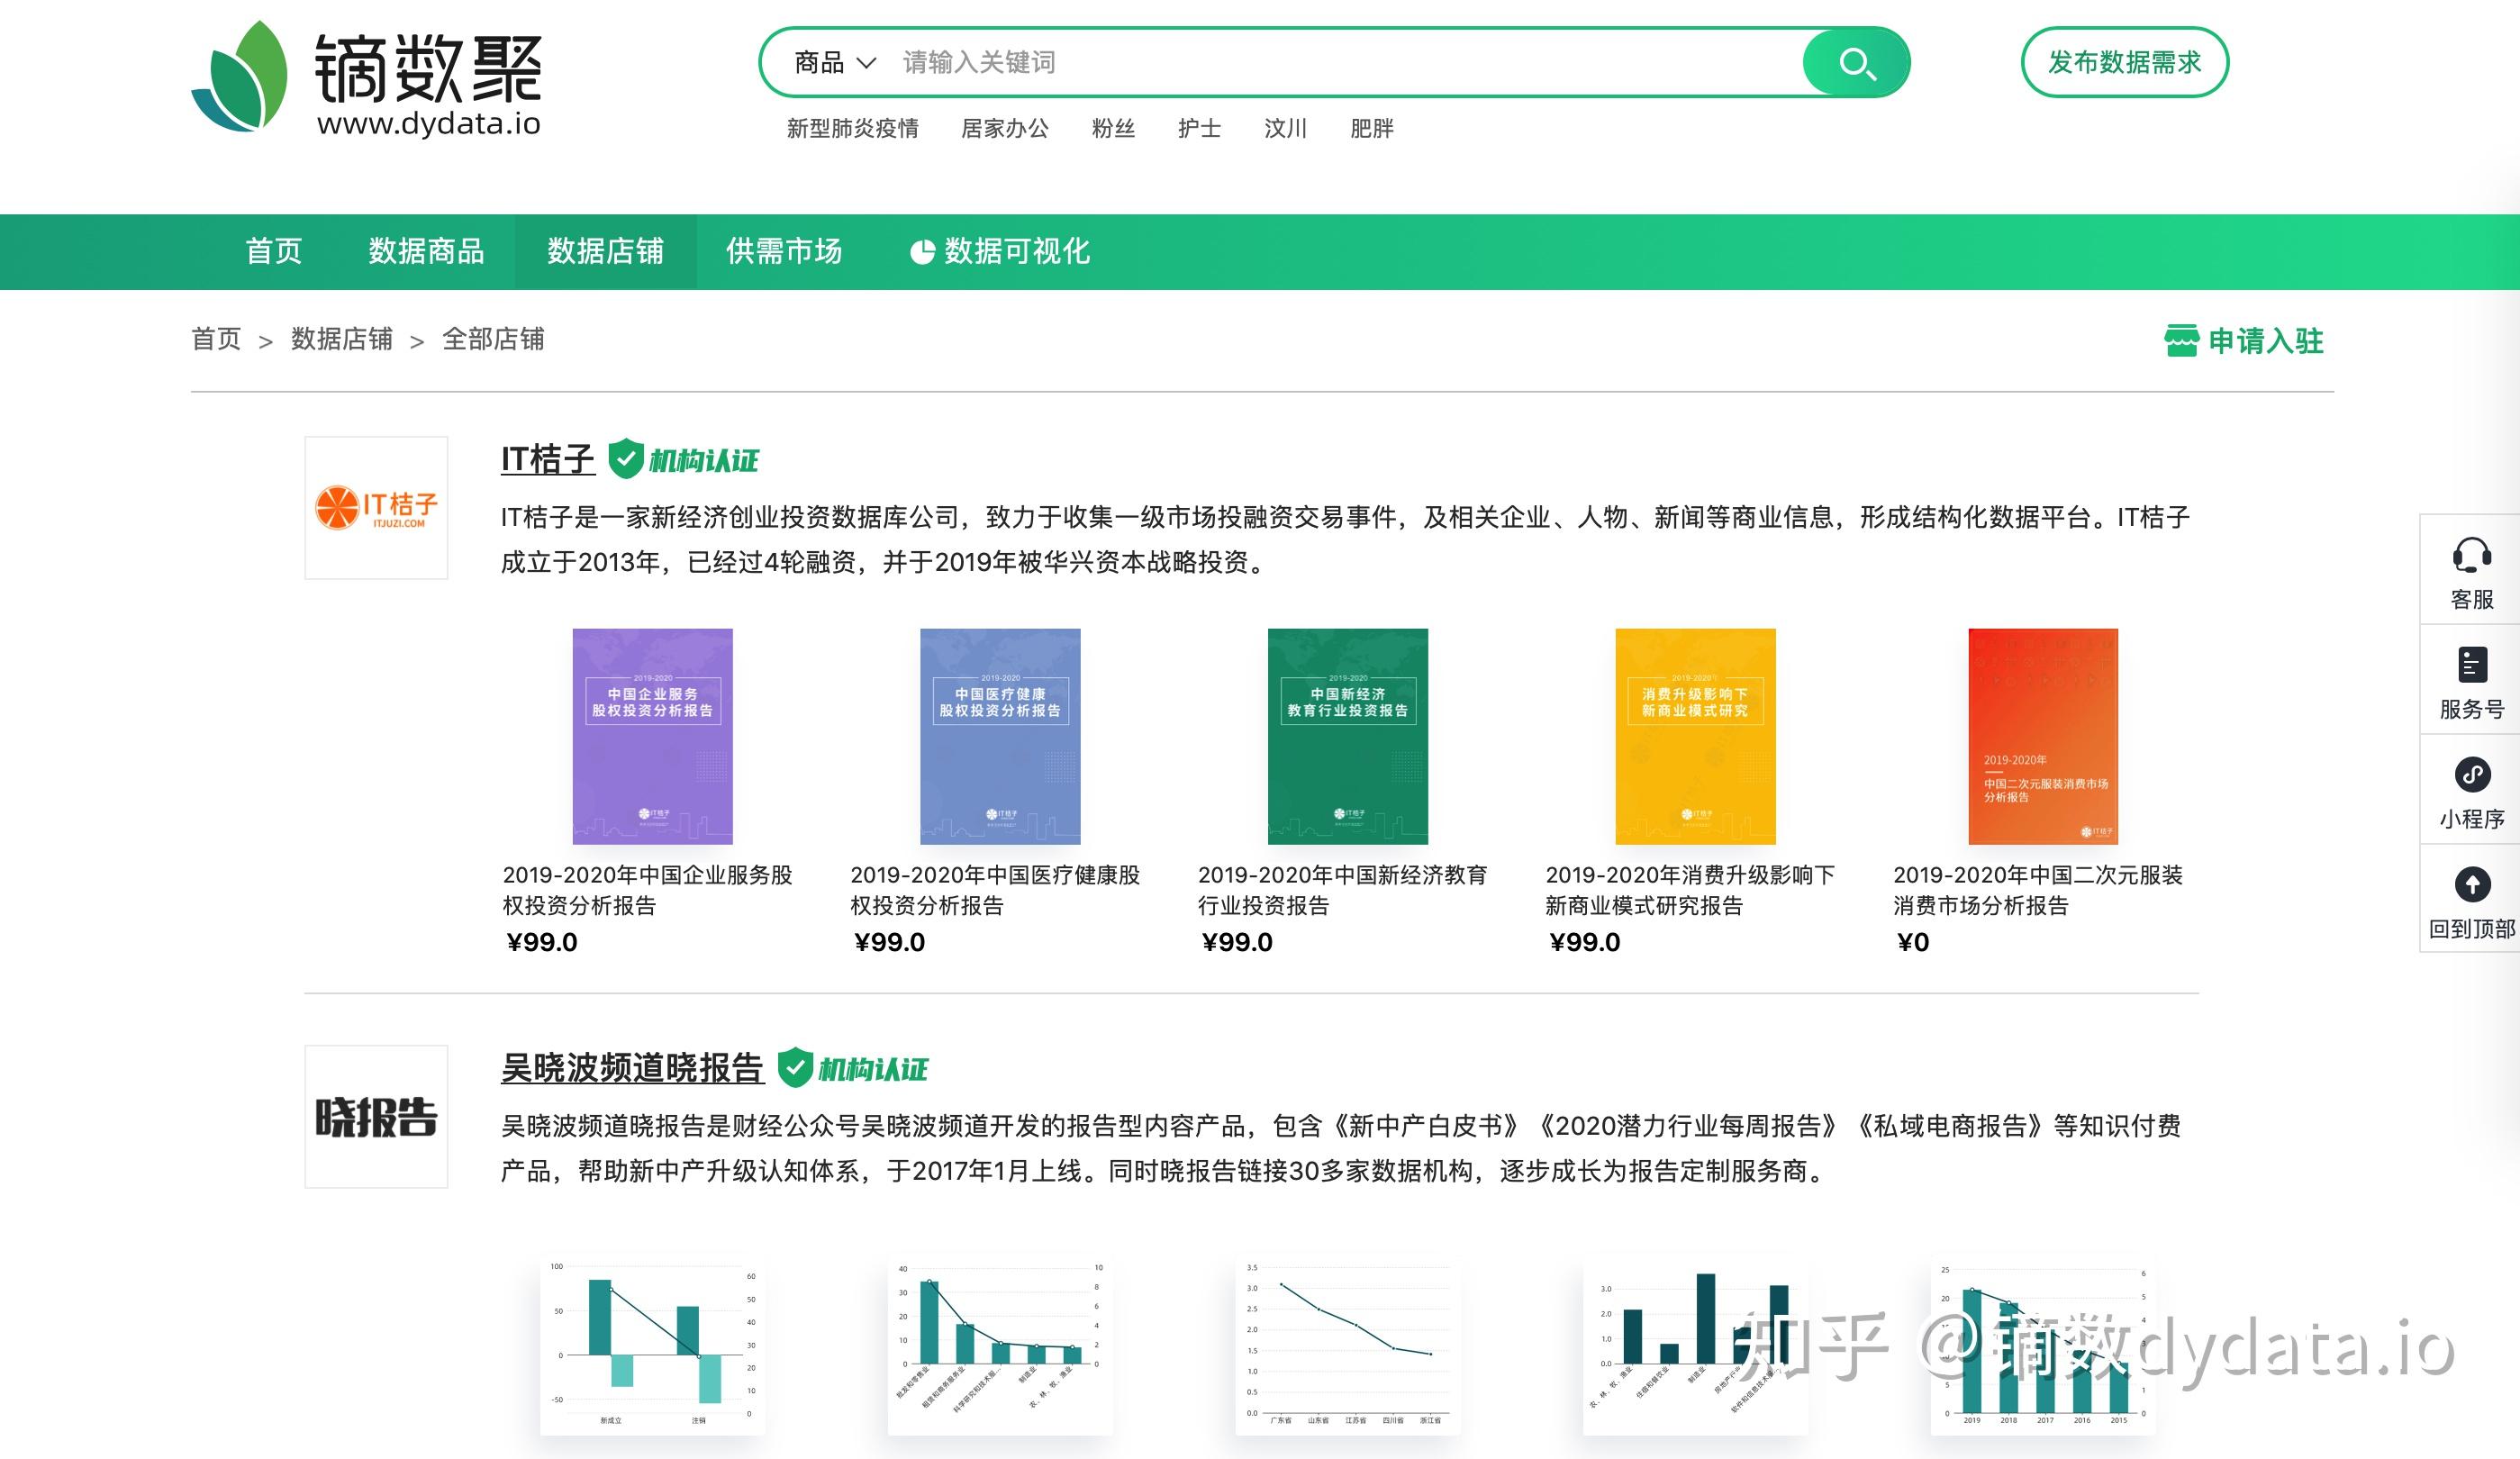This screenshot has height=1459, width=2520.
Task: Select hot keyword 粉丝
Action: coord(1113,129)
